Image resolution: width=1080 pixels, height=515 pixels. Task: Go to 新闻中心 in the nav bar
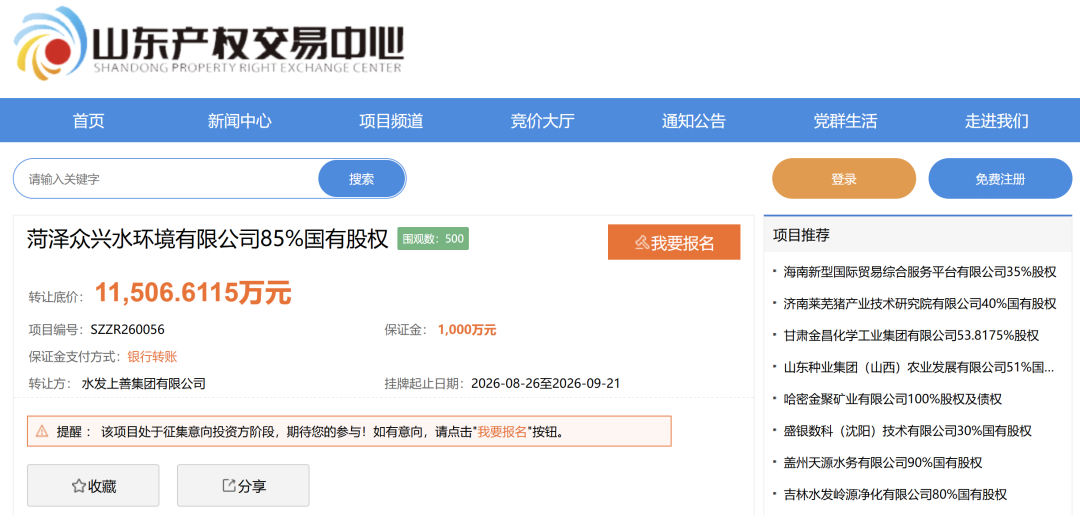pyautogui.click(x=240, y=121)
